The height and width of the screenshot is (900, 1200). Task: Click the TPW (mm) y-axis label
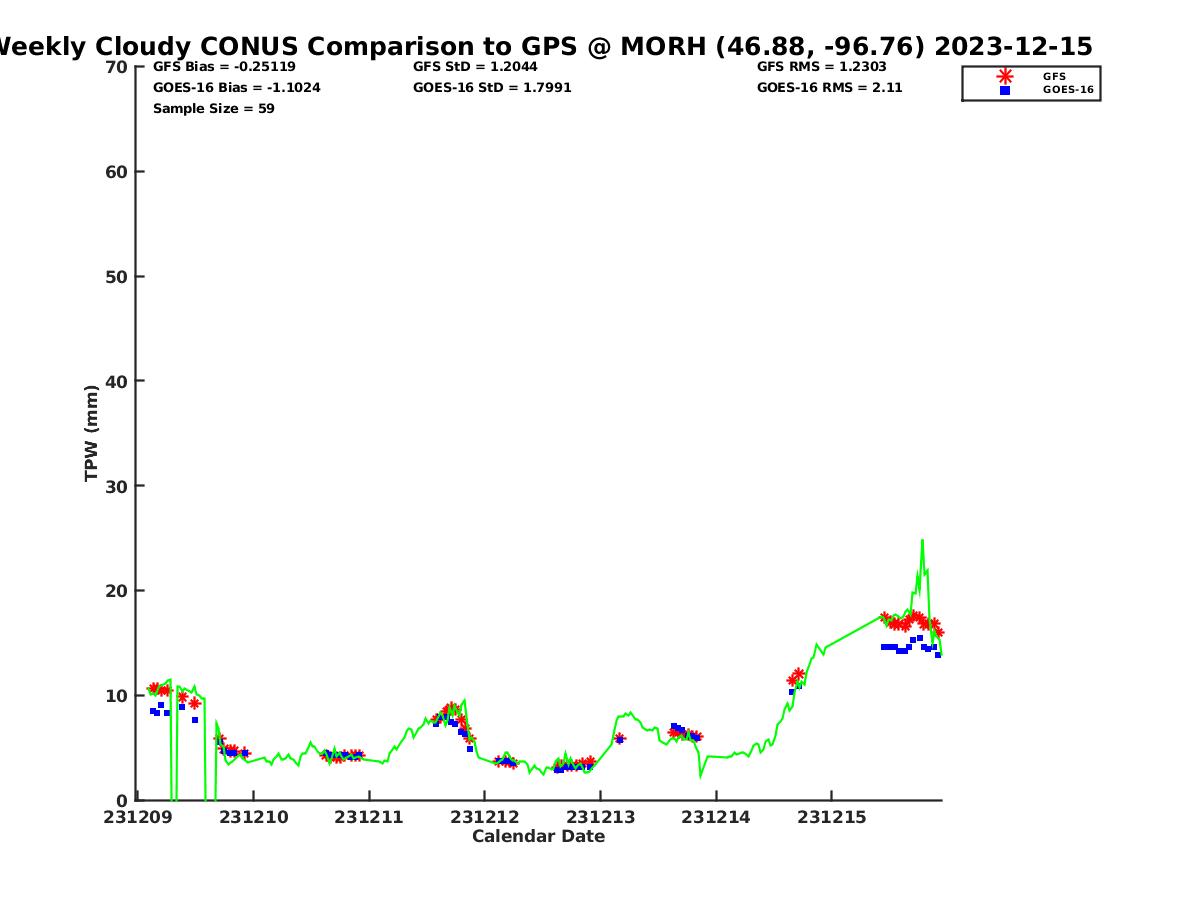[x=92, y=433]
